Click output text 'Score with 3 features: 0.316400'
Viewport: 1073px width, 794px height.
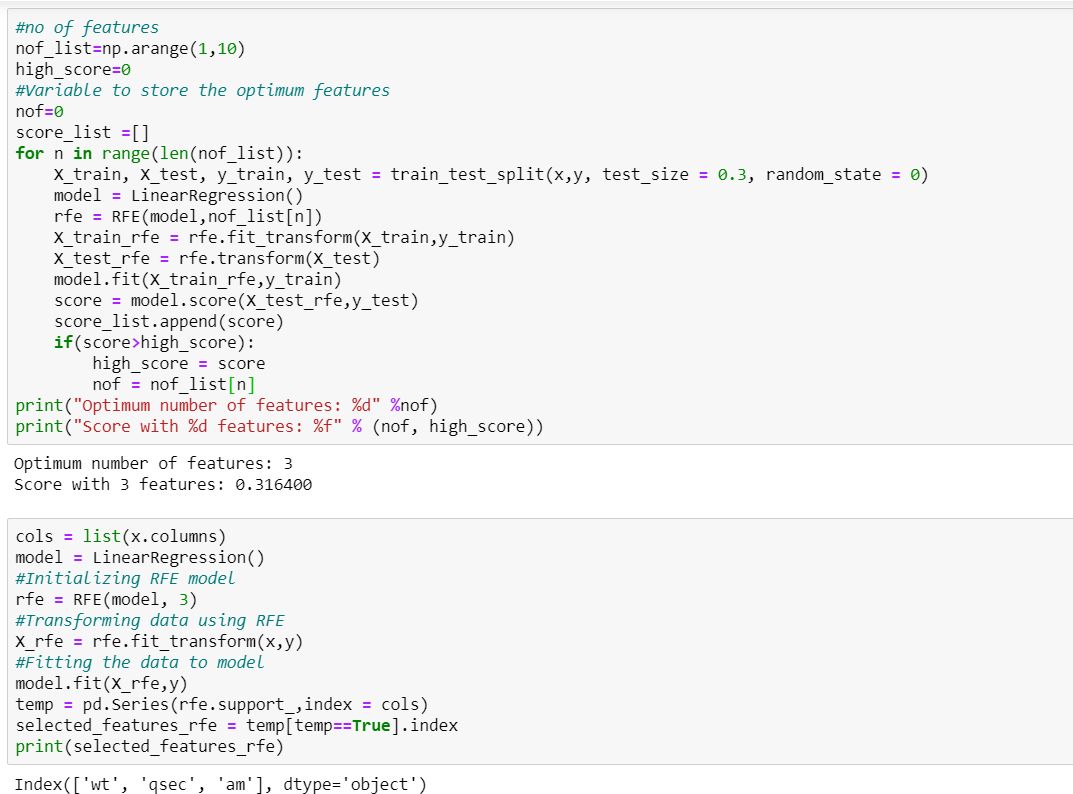(163, 485)
